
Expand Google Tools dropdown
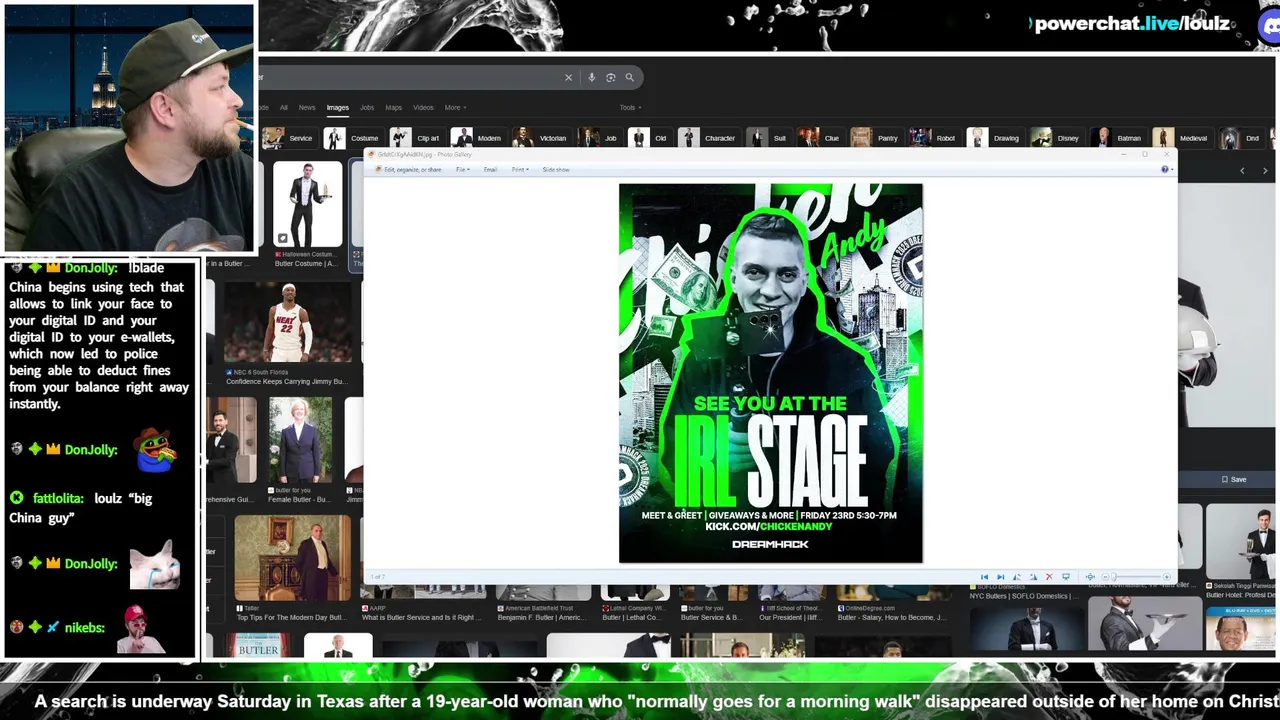pos(630,107)
